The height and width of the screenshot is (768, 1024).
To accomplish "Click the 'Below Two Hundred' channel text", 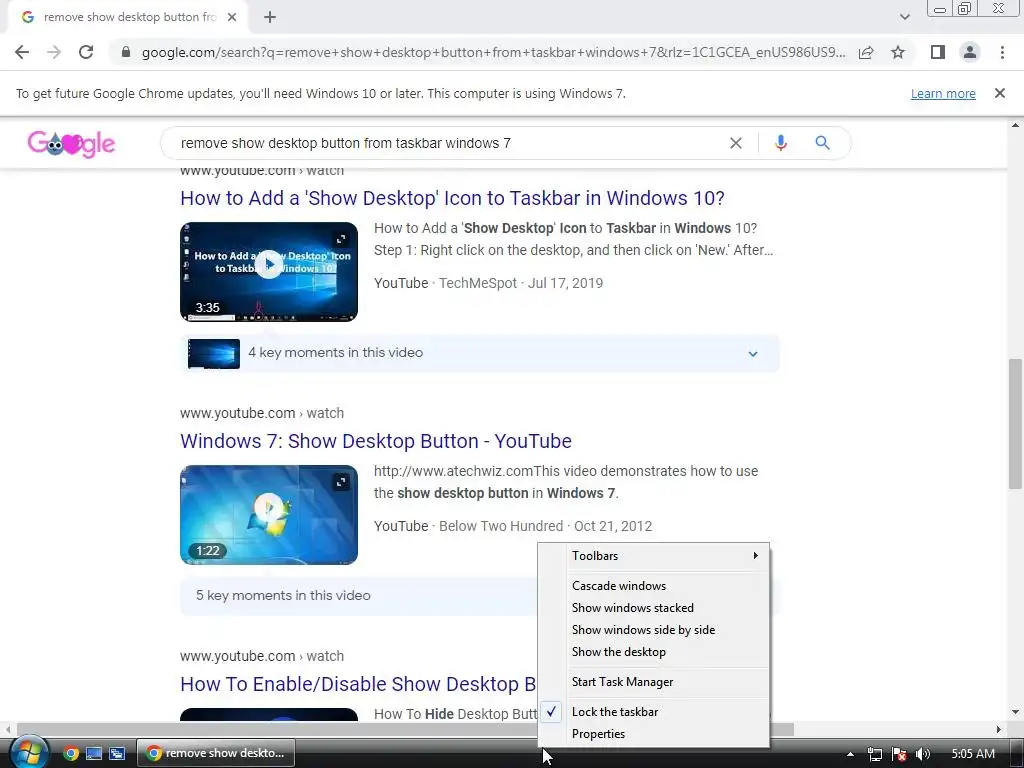I will pyautogui.click(x=501, y=526).
